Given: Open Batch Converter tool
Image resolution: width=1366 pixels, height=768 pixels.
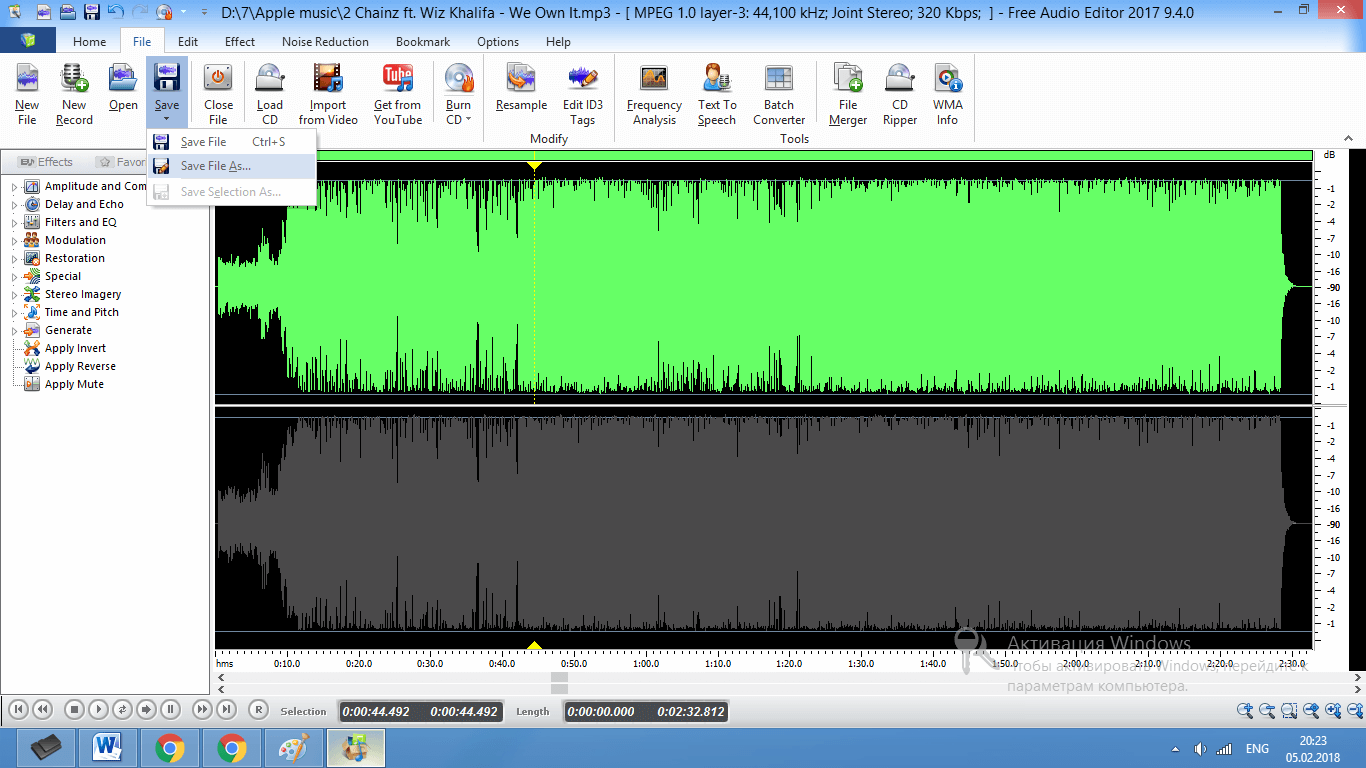Looking at the screenshot, I should pos(779,94).
